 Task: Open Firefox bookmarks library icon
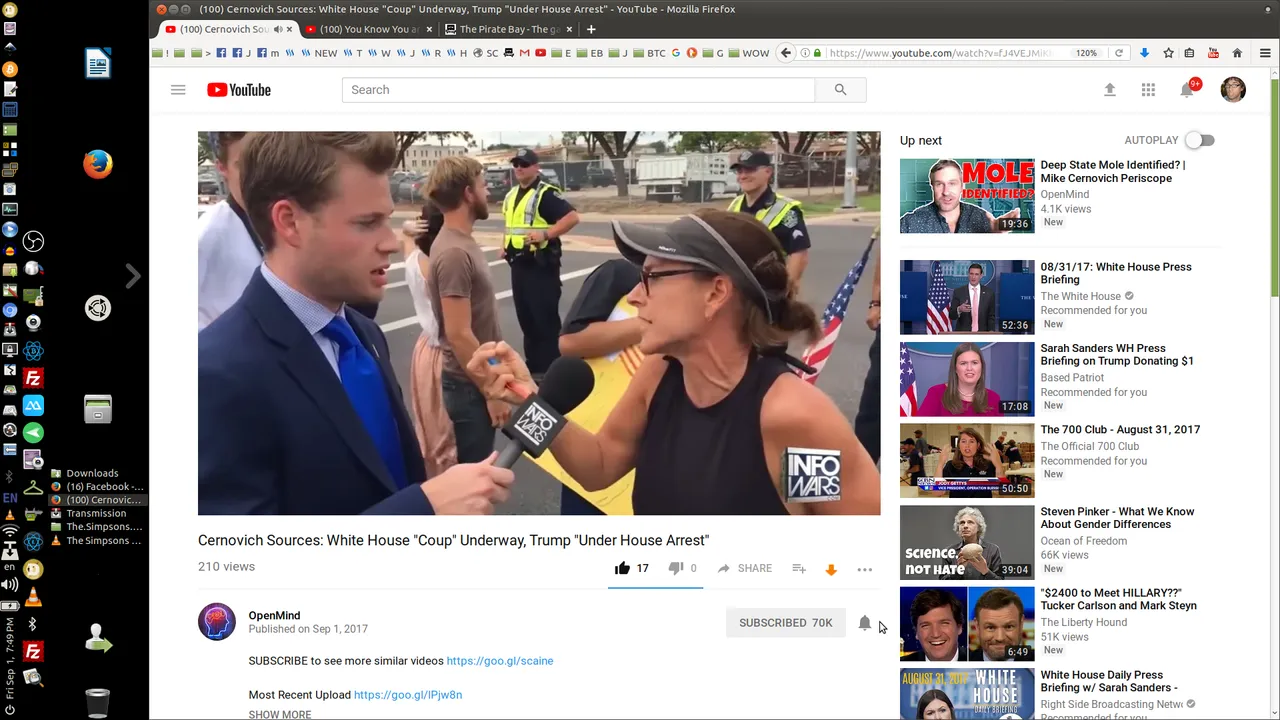click(x=1190, y=53)
